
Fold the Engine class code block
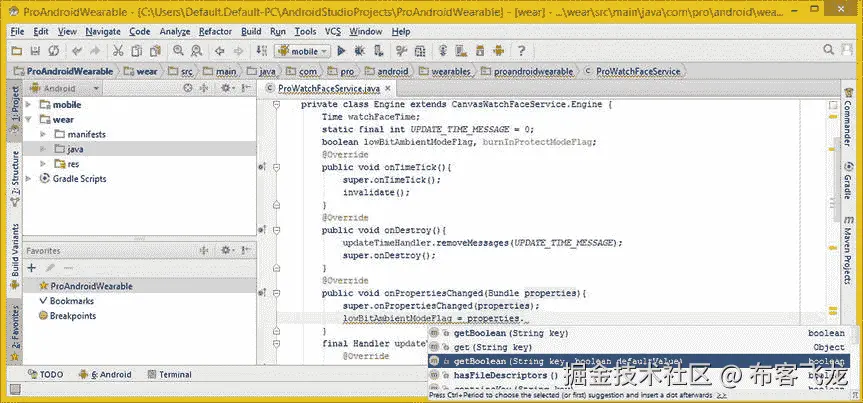[x=277, y=104]
